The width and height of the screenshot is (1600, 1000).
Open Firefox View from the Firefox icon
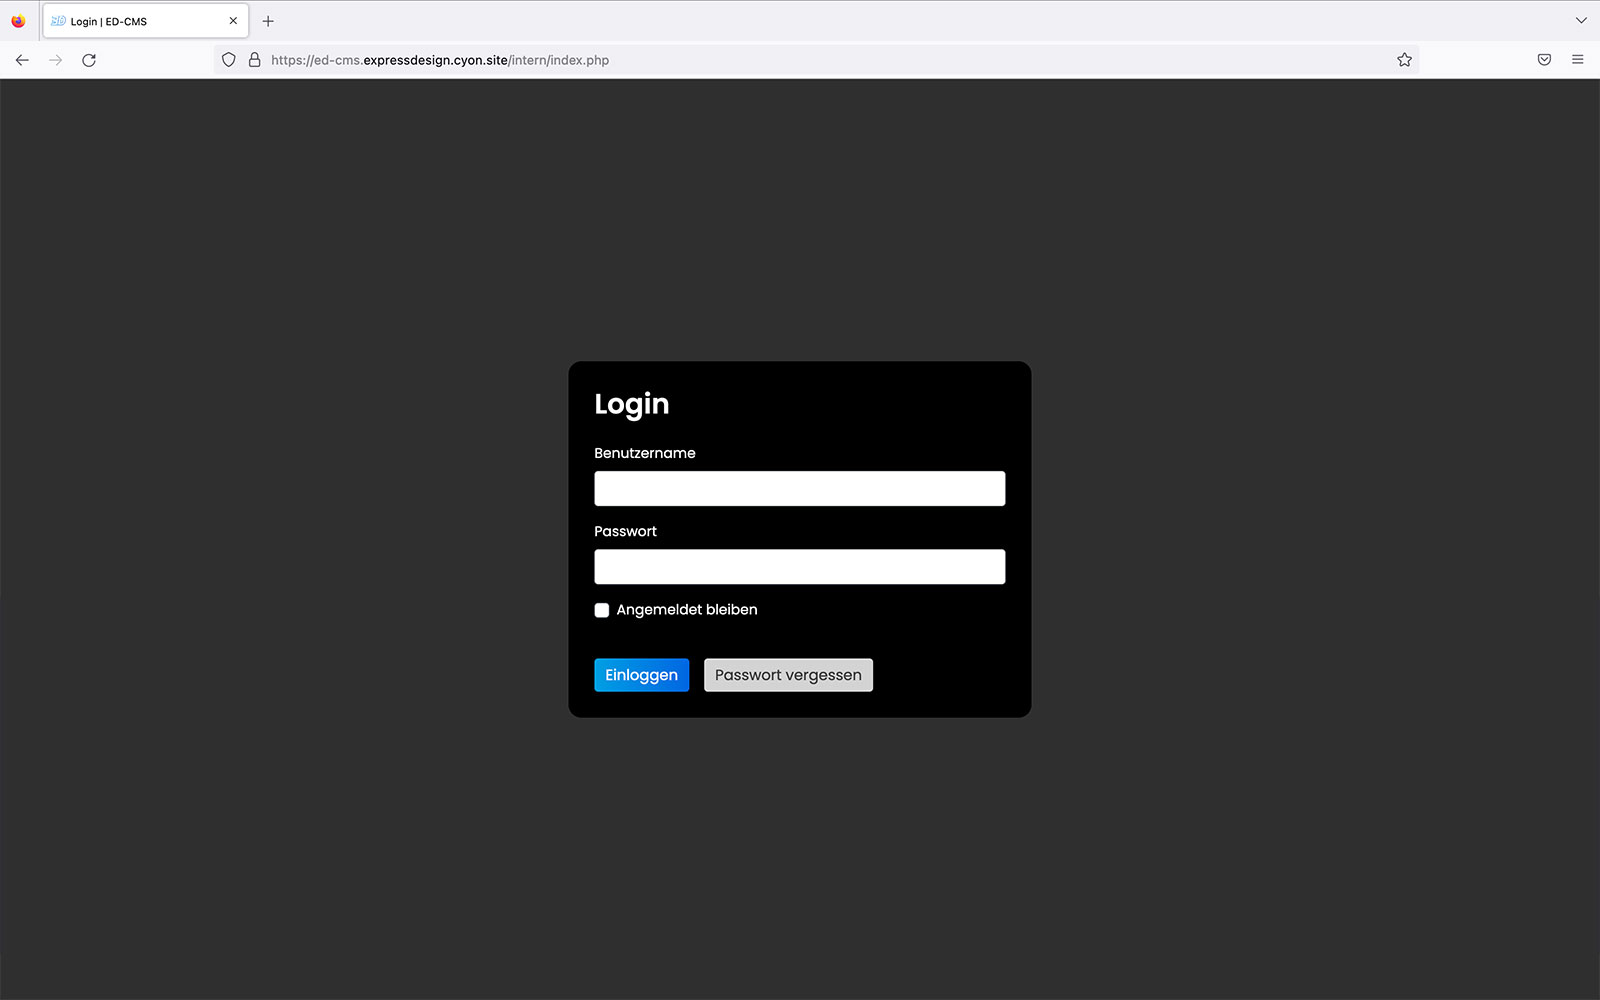coord(18,21)
